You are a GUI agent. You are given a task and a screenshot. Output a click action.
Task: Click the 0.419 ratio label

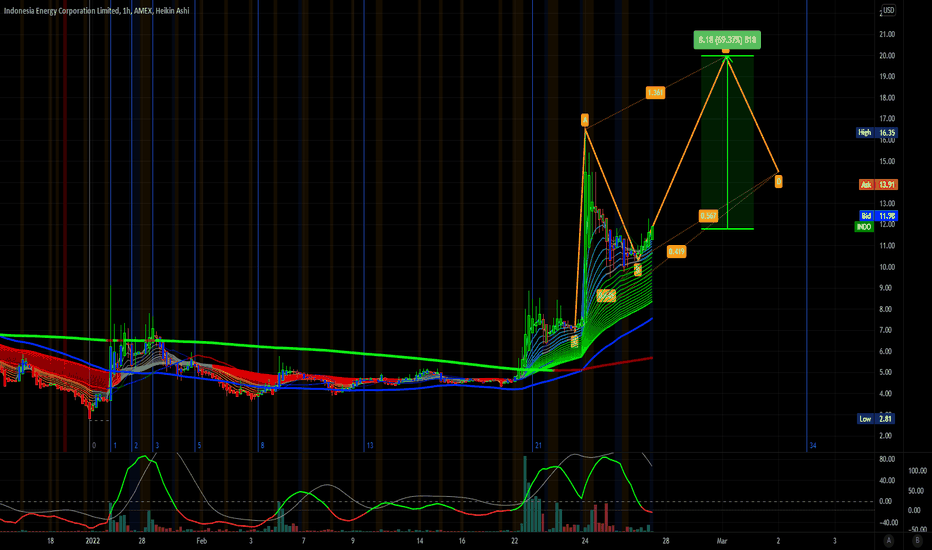pyautogui.click(x=676, y=252)
